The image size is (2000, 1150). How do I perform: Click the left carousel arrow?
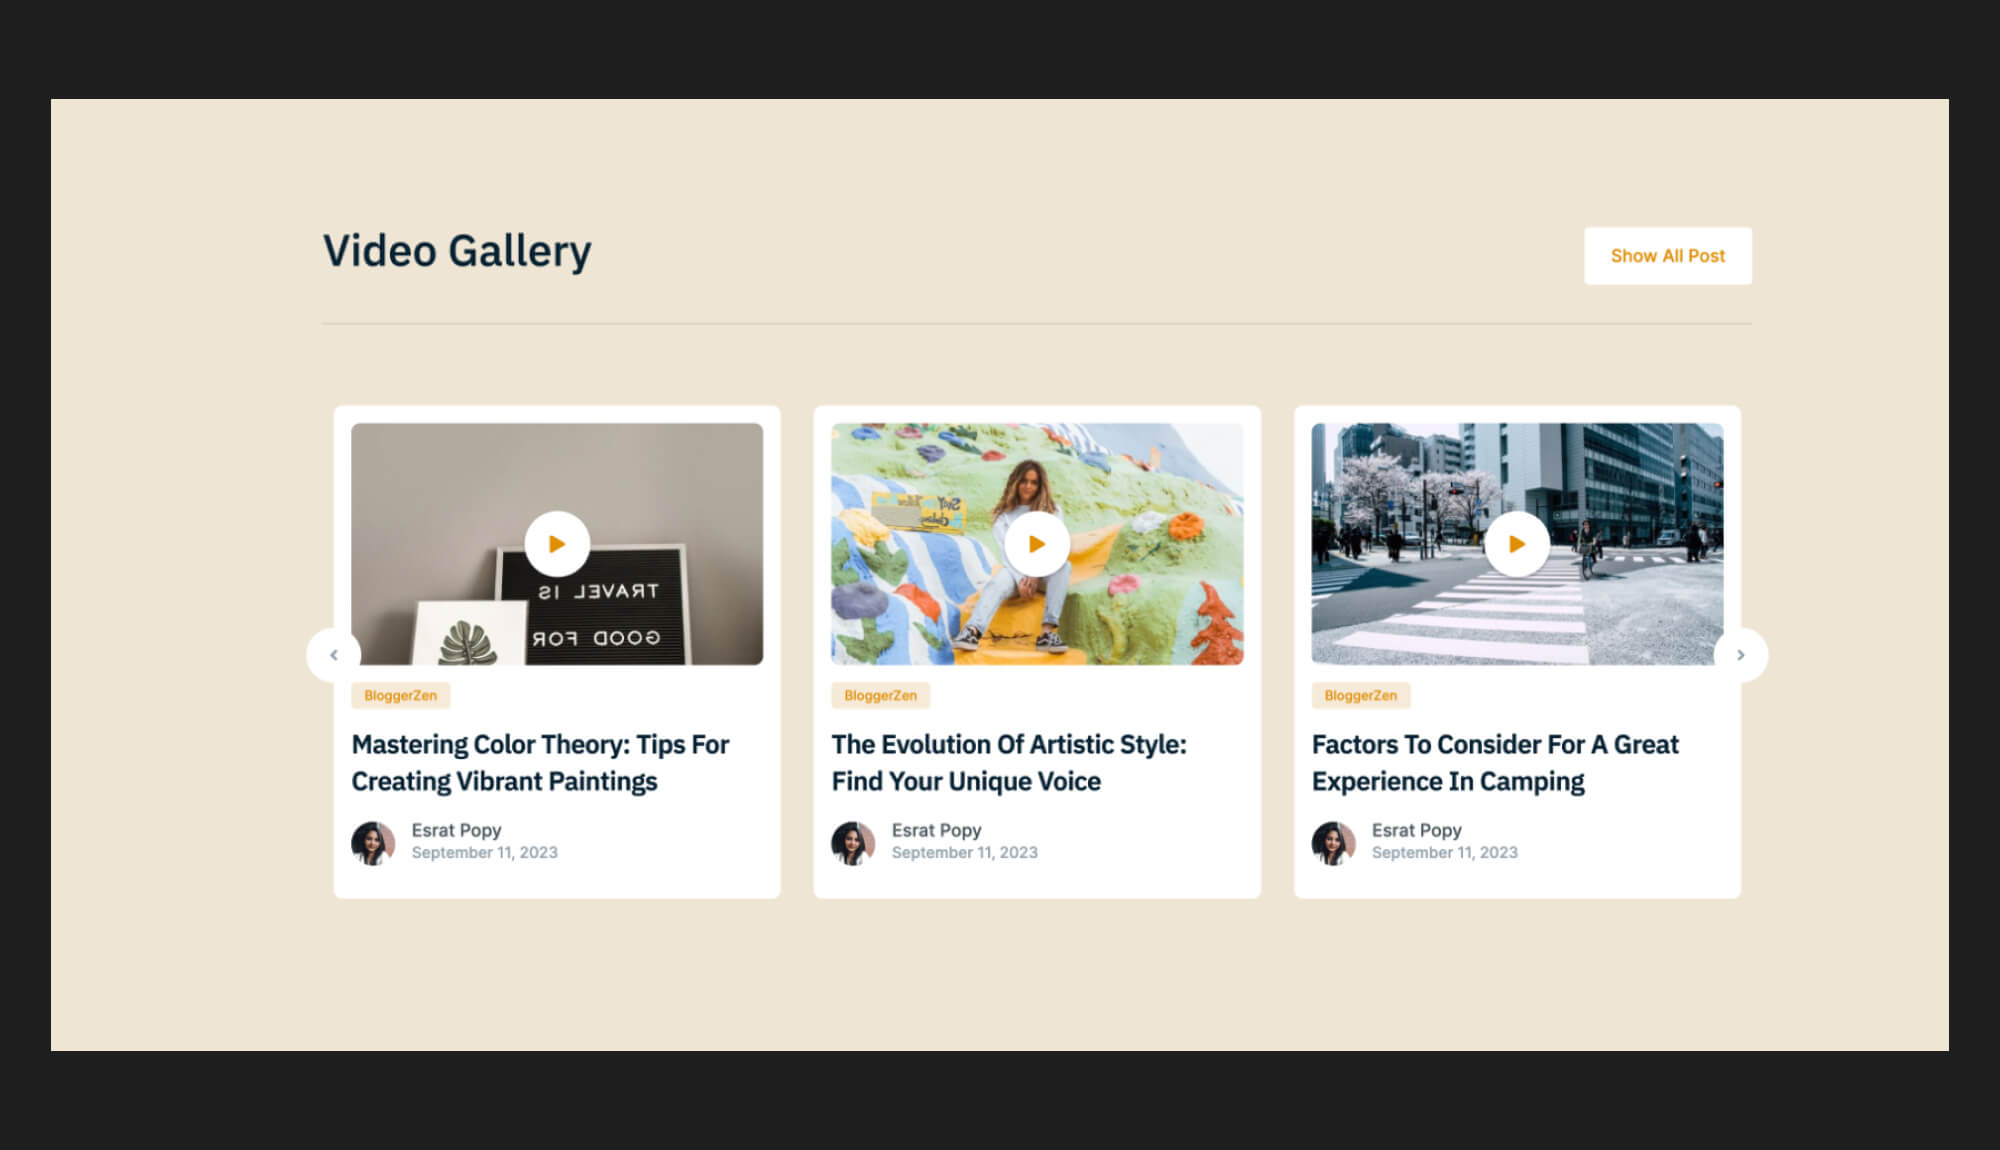coord(335,655)
